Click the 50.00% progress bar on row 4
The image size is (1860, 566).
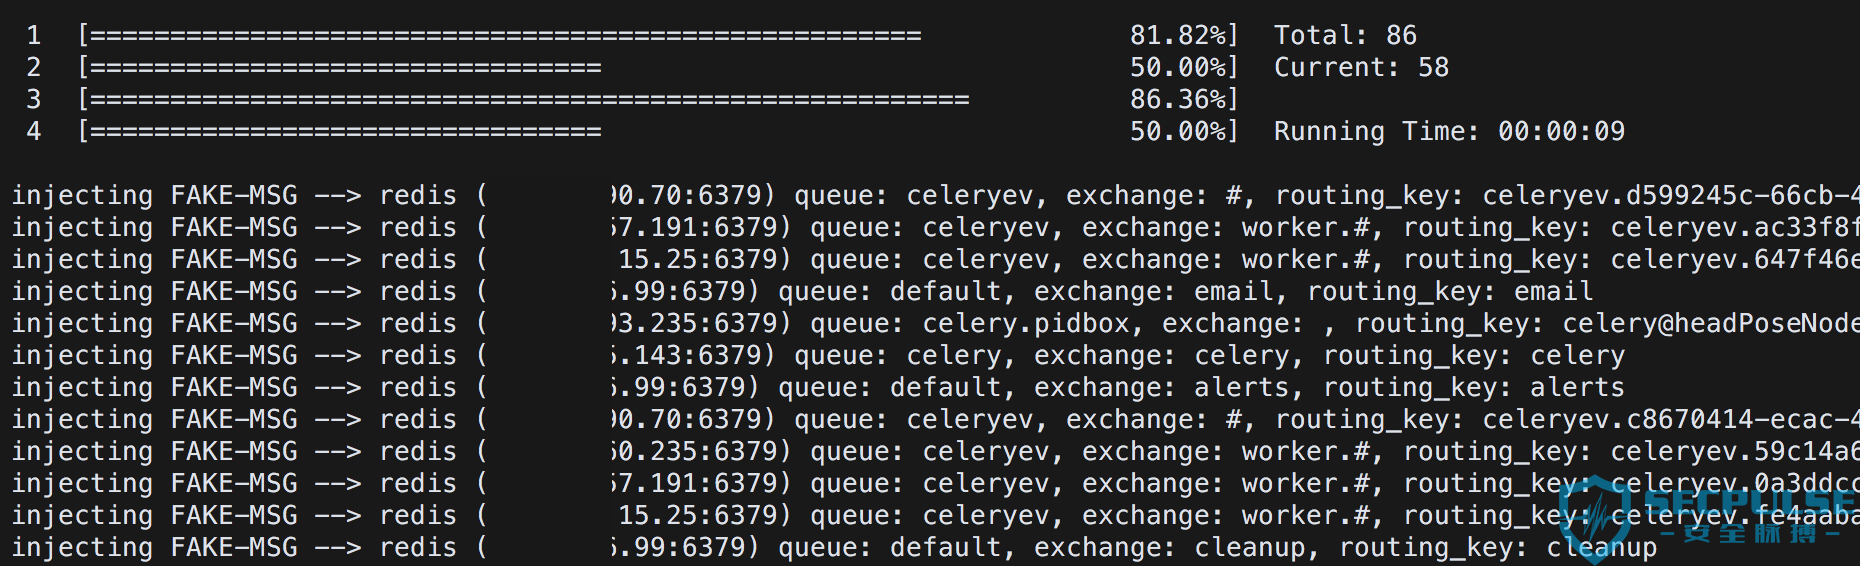point(658,132)
